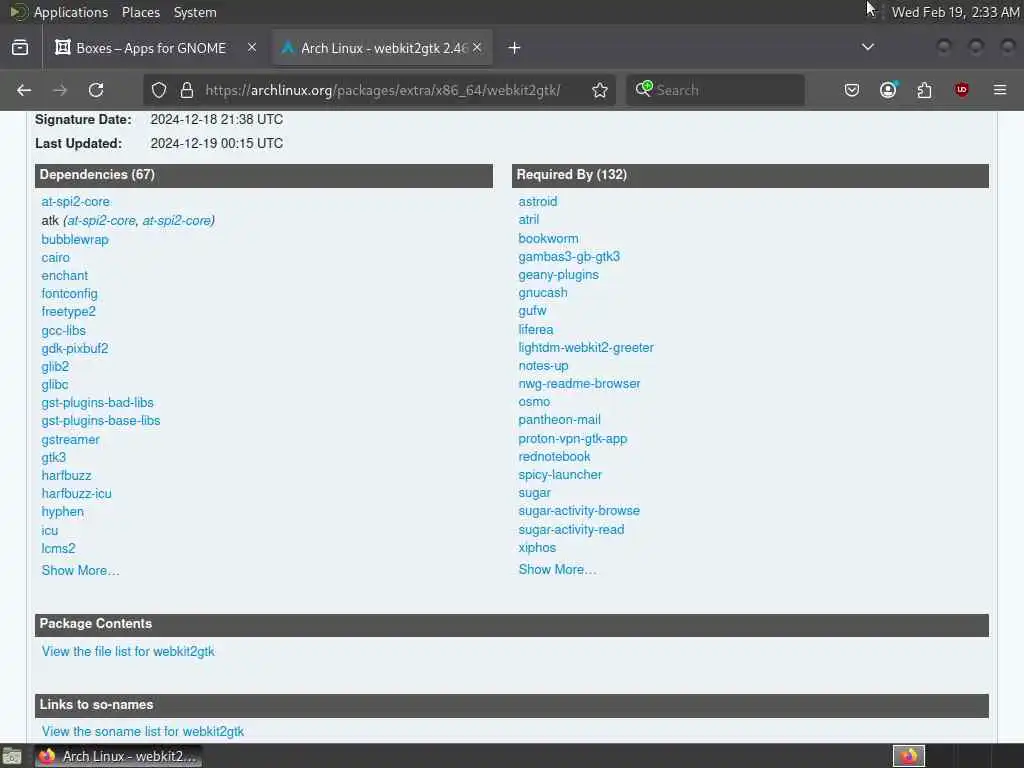
Task: Open the lightdm-webkit2-greeter link
Action: 586,347
